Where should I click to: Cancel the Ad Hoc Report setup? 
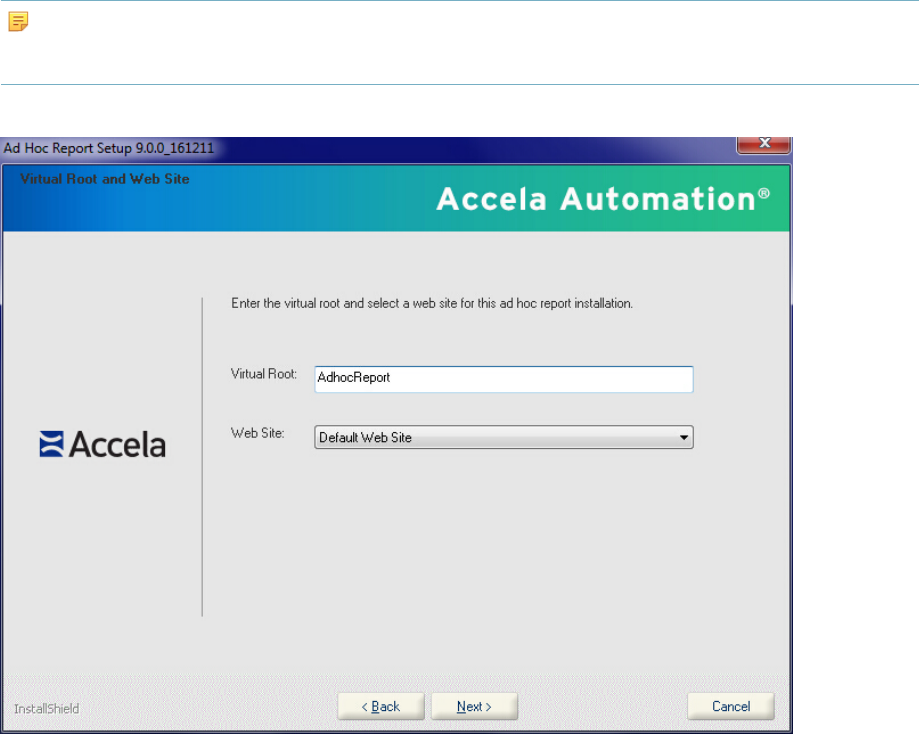click(731, 706)
